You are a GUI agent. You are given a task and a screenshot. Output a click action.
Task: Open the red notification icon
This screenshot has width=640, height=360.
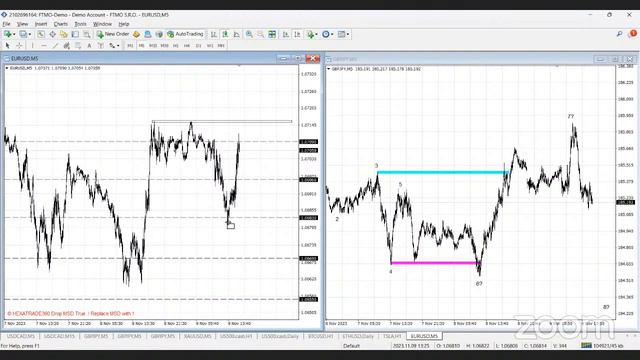click(633, 34)
